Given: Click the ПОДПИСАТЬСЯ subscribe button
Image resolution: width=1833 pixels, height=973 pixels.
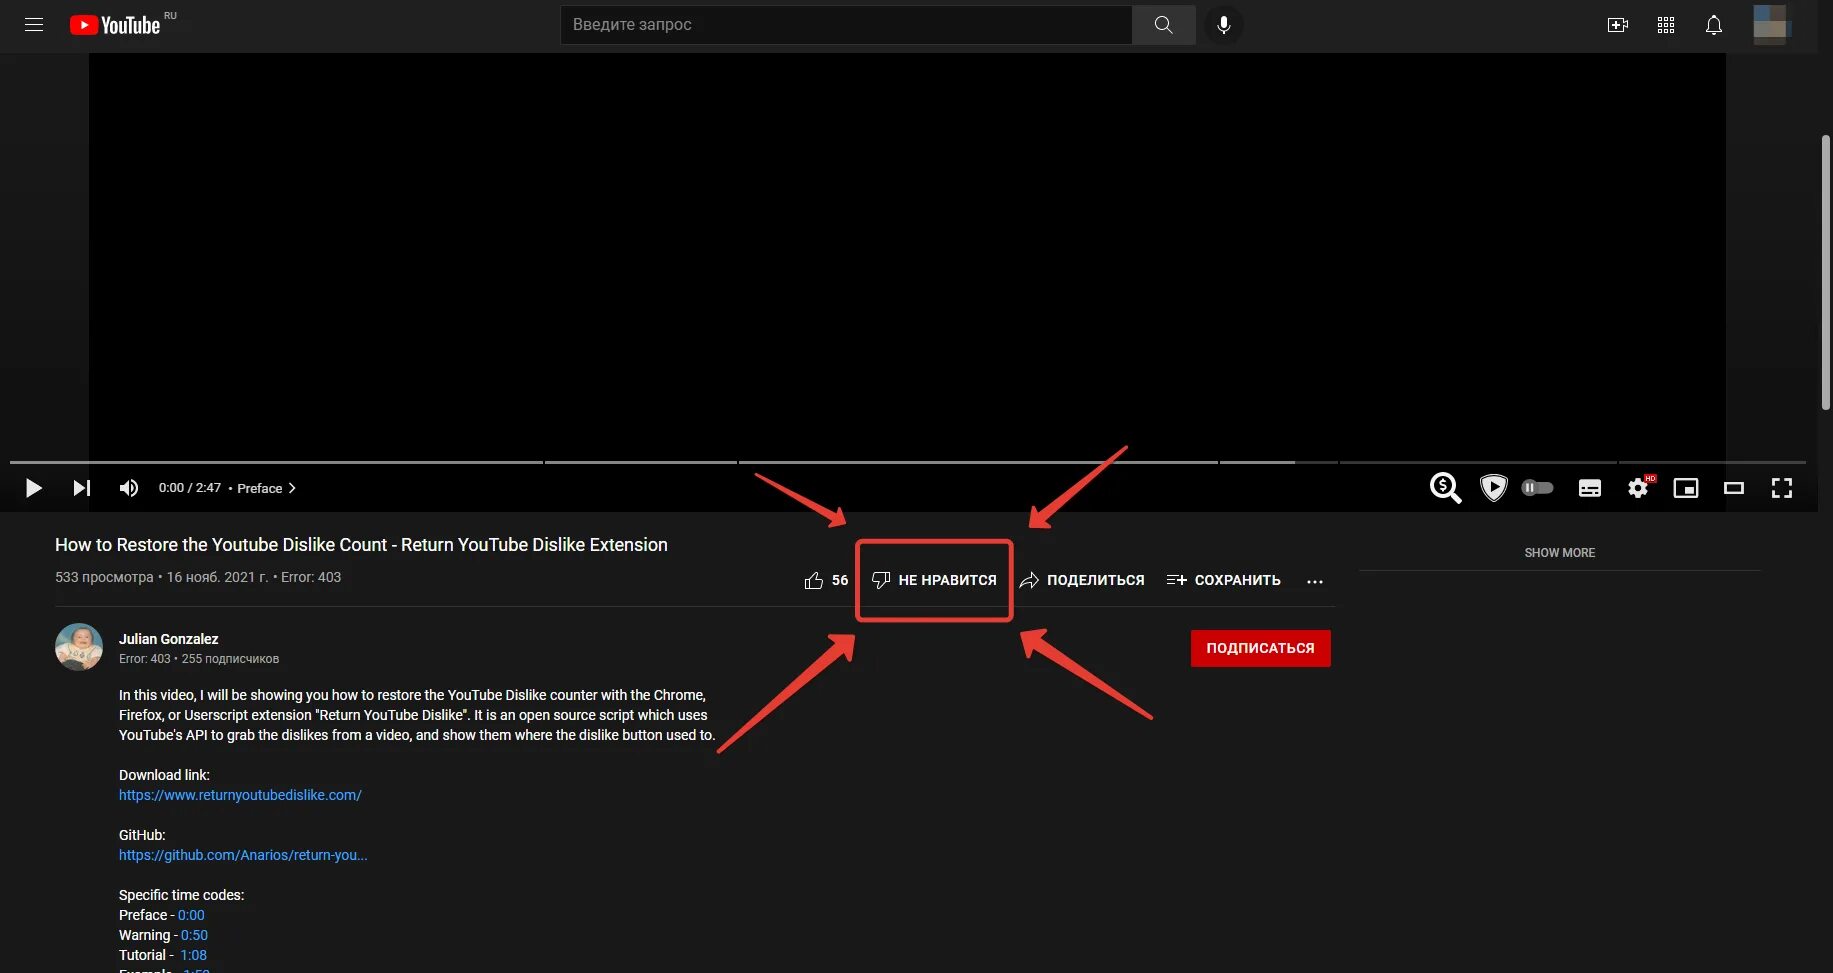Looking at the screenshot, I should pyautogui.click(x=1260, y=648).
